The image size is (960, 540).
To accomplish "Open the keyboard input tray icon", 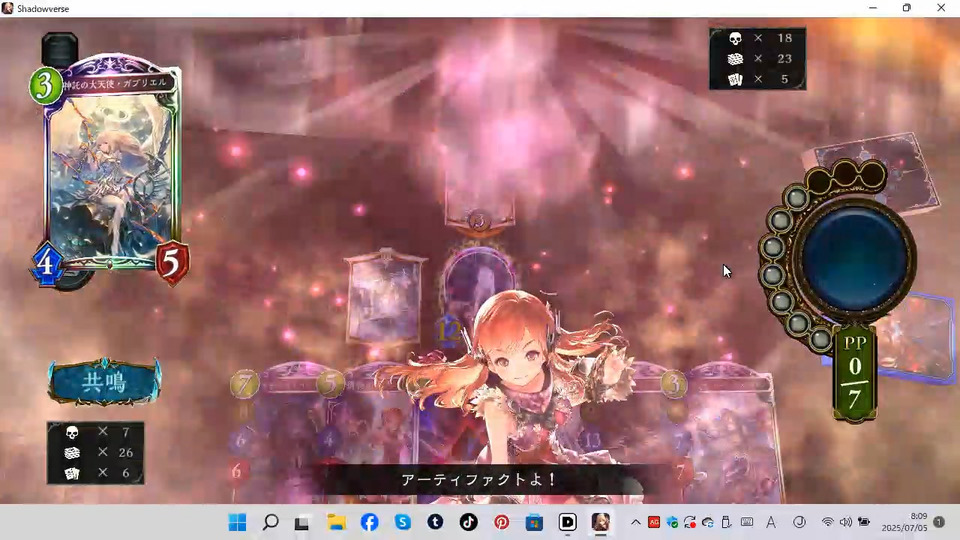I will pos(747,522).
